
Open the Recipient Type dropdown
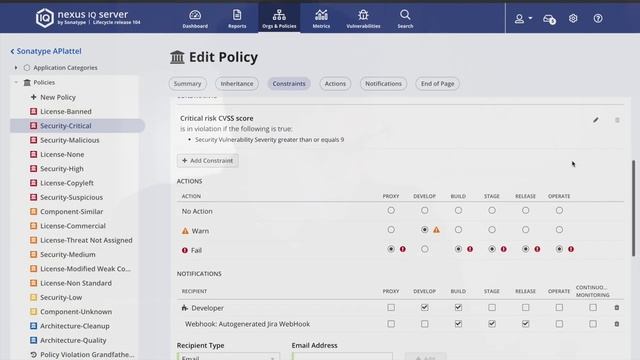pos(228,356)
